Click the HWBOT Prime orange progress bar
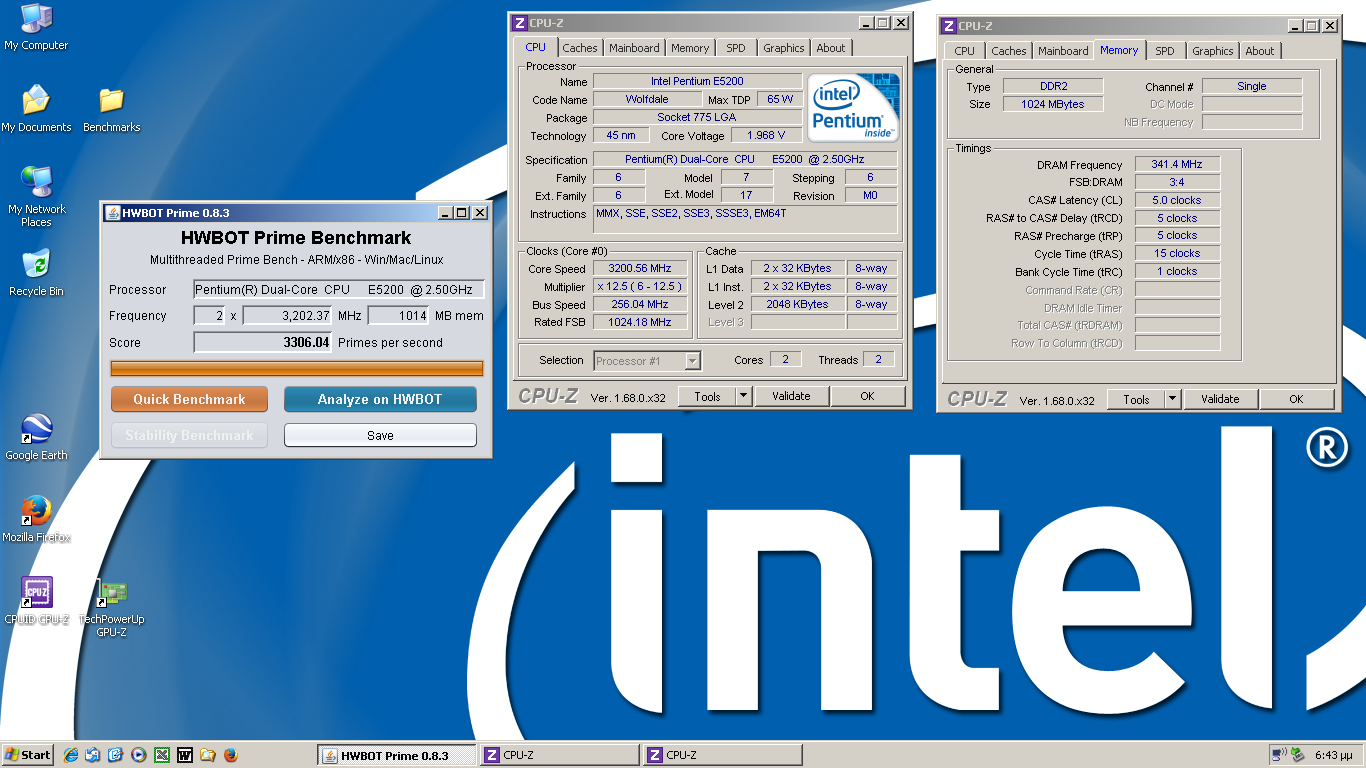This screenshot has width=1366, height=768. click(x=297, y=368)
